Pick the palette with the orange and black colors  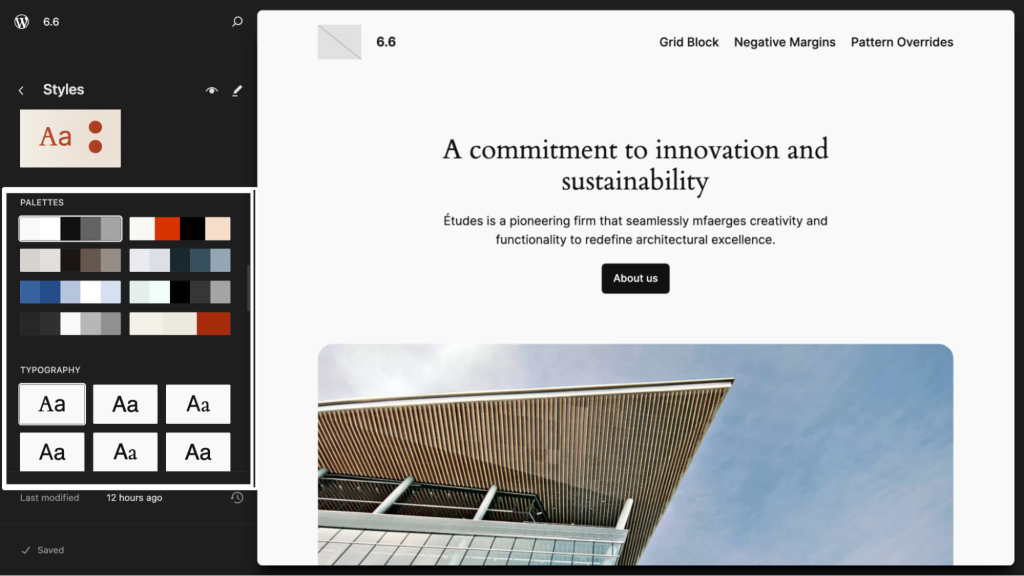180,229
